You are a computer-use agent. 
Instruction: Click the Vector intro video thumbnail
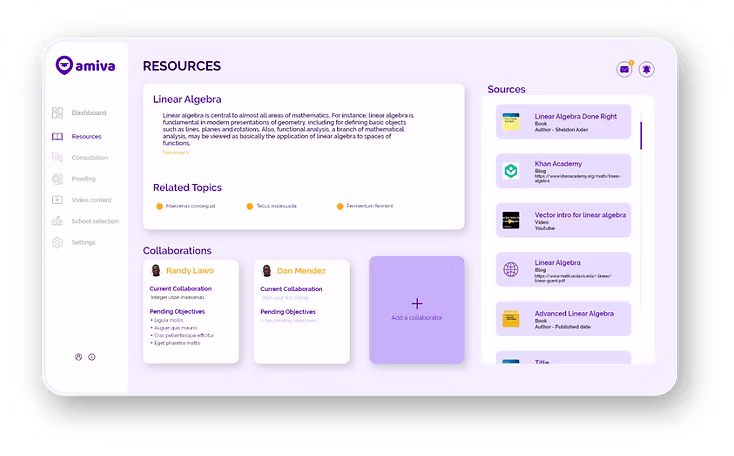[x=511, y=220]
